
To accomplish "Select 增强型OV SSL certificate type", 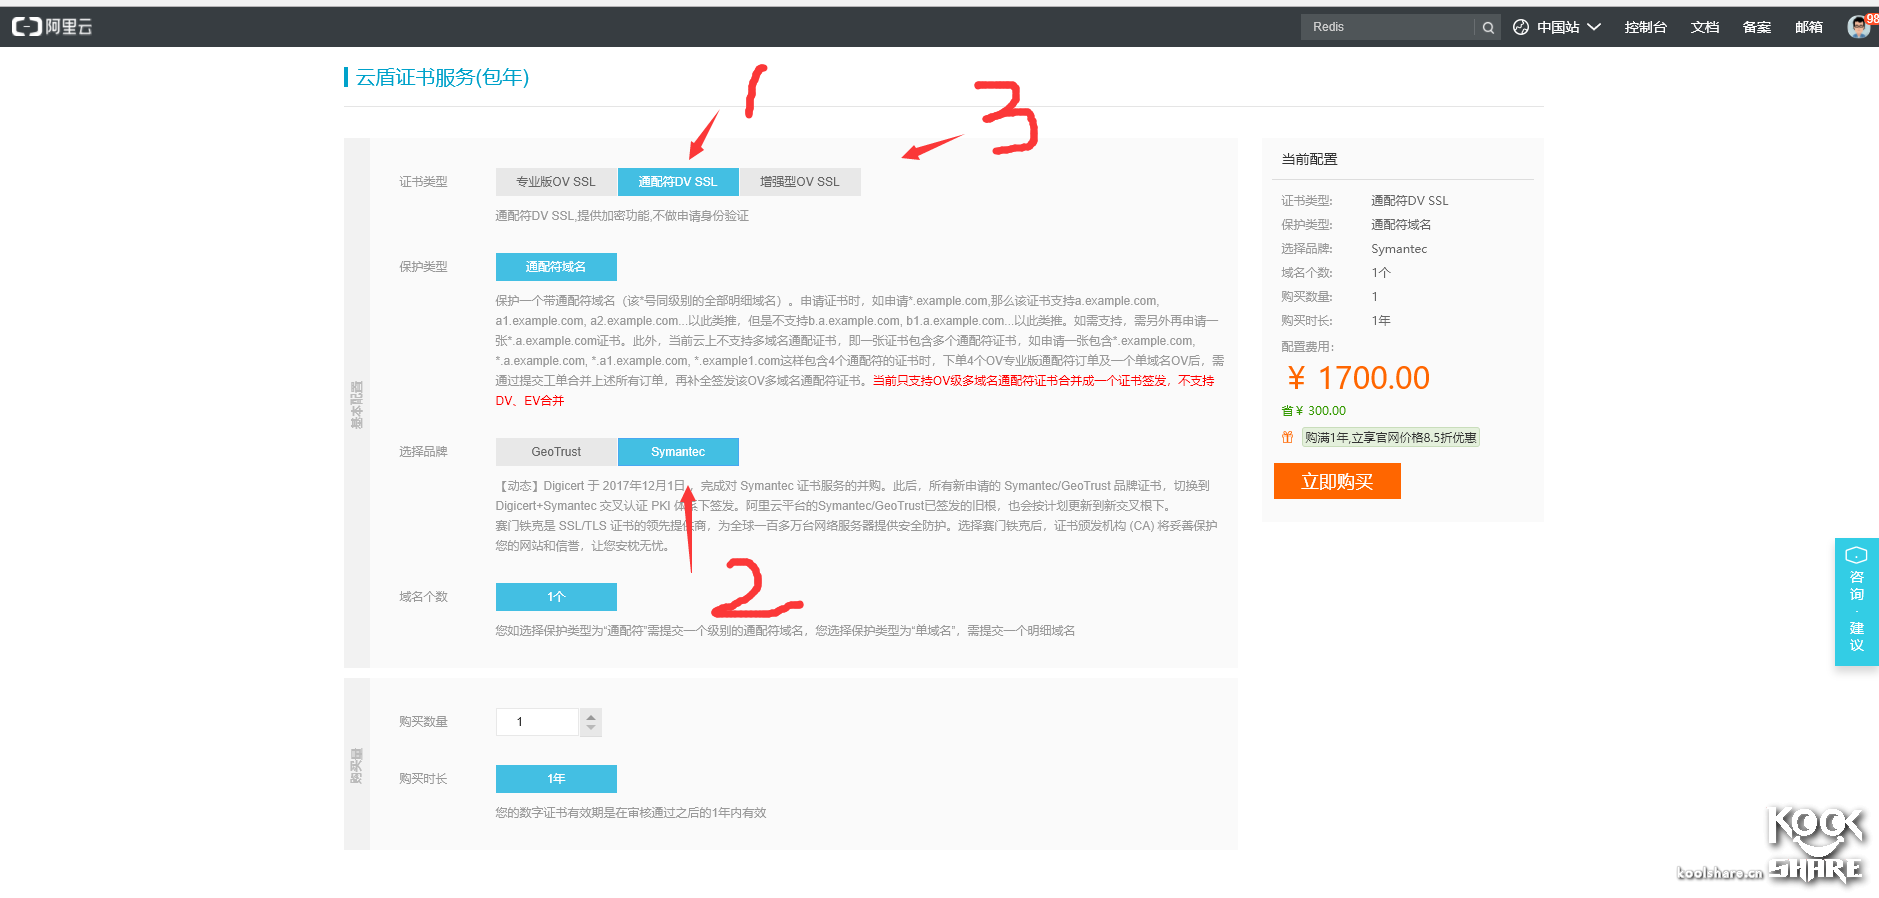I will tap(800, 182).
